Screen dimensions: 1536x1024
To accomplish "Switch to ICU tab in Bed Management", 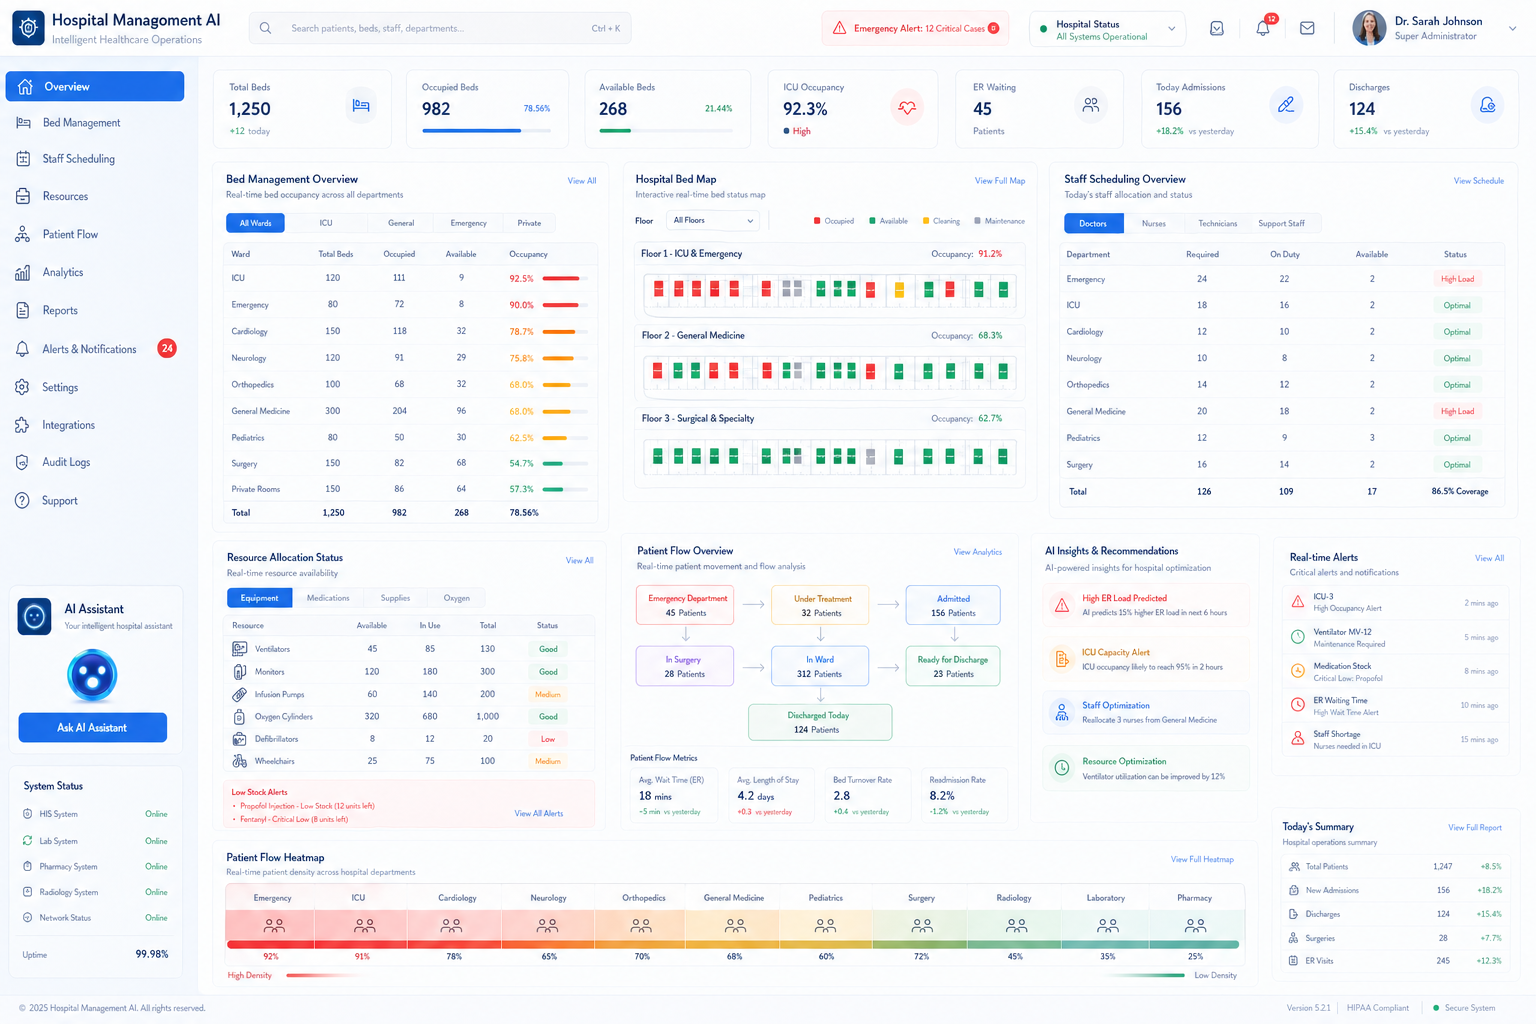I will pos(326,223).
